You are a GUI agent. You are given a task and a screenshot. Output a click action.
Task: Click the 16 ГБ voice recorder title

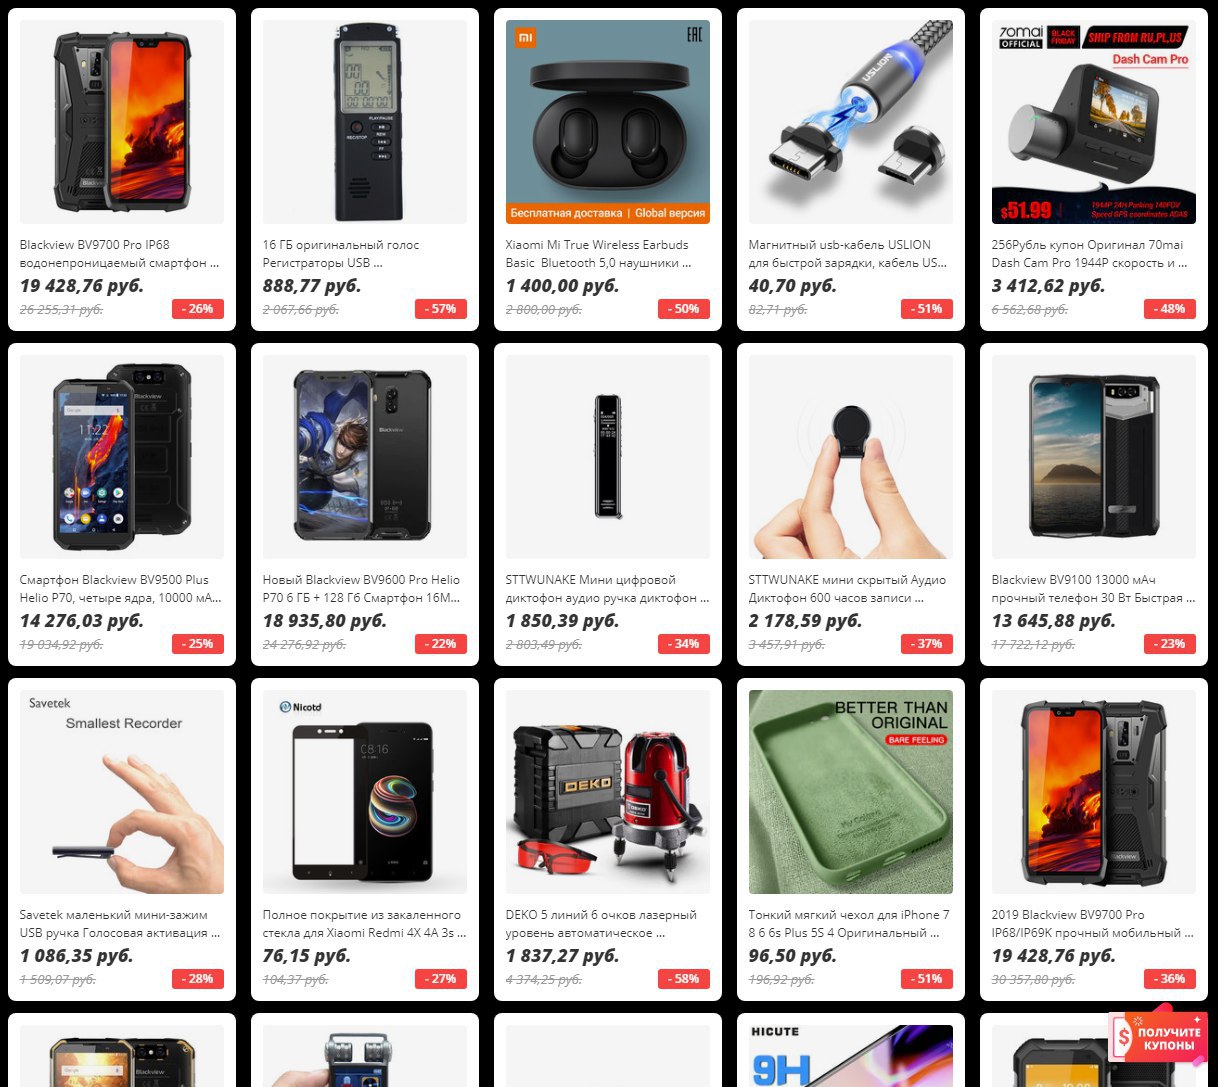coord(341,254)
